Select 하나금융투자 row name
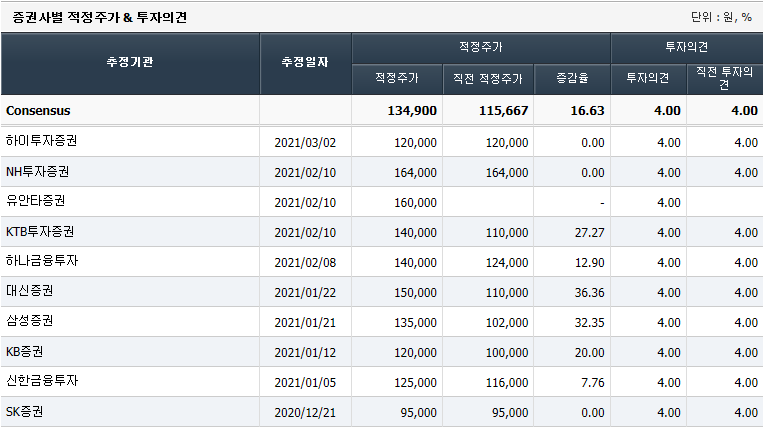765x433 pixels. point(42,261)
